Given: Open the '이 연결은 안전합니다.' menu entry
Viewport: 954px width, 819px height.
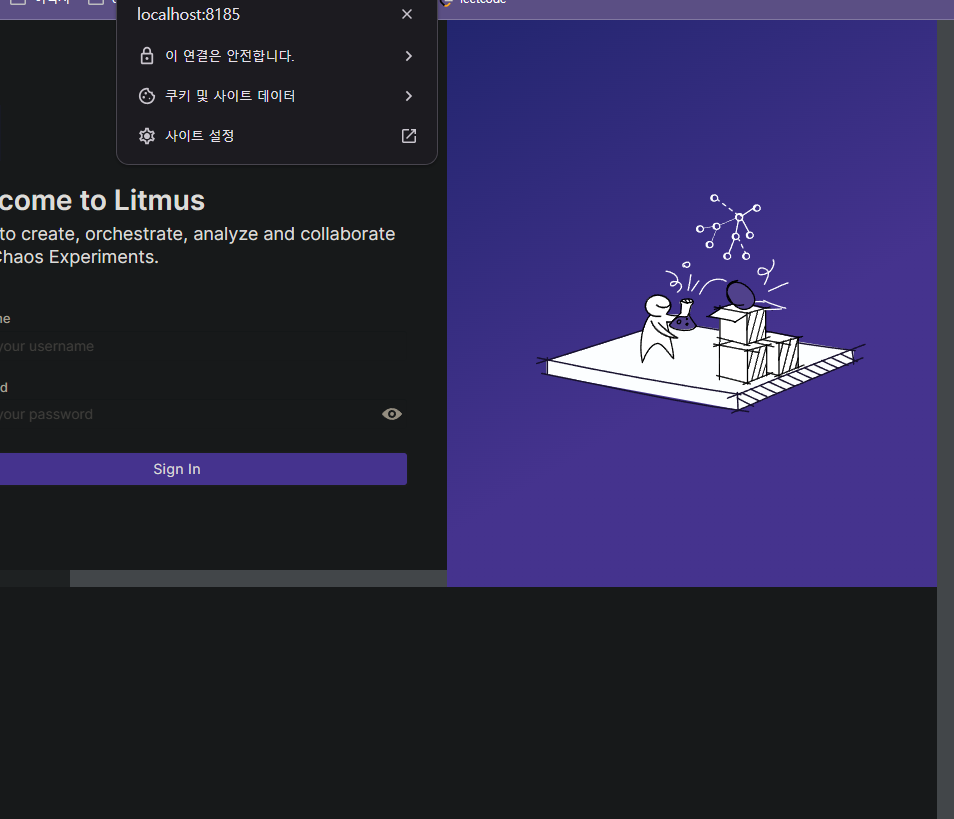Looking at the screenshot, I should coord(277,56).
